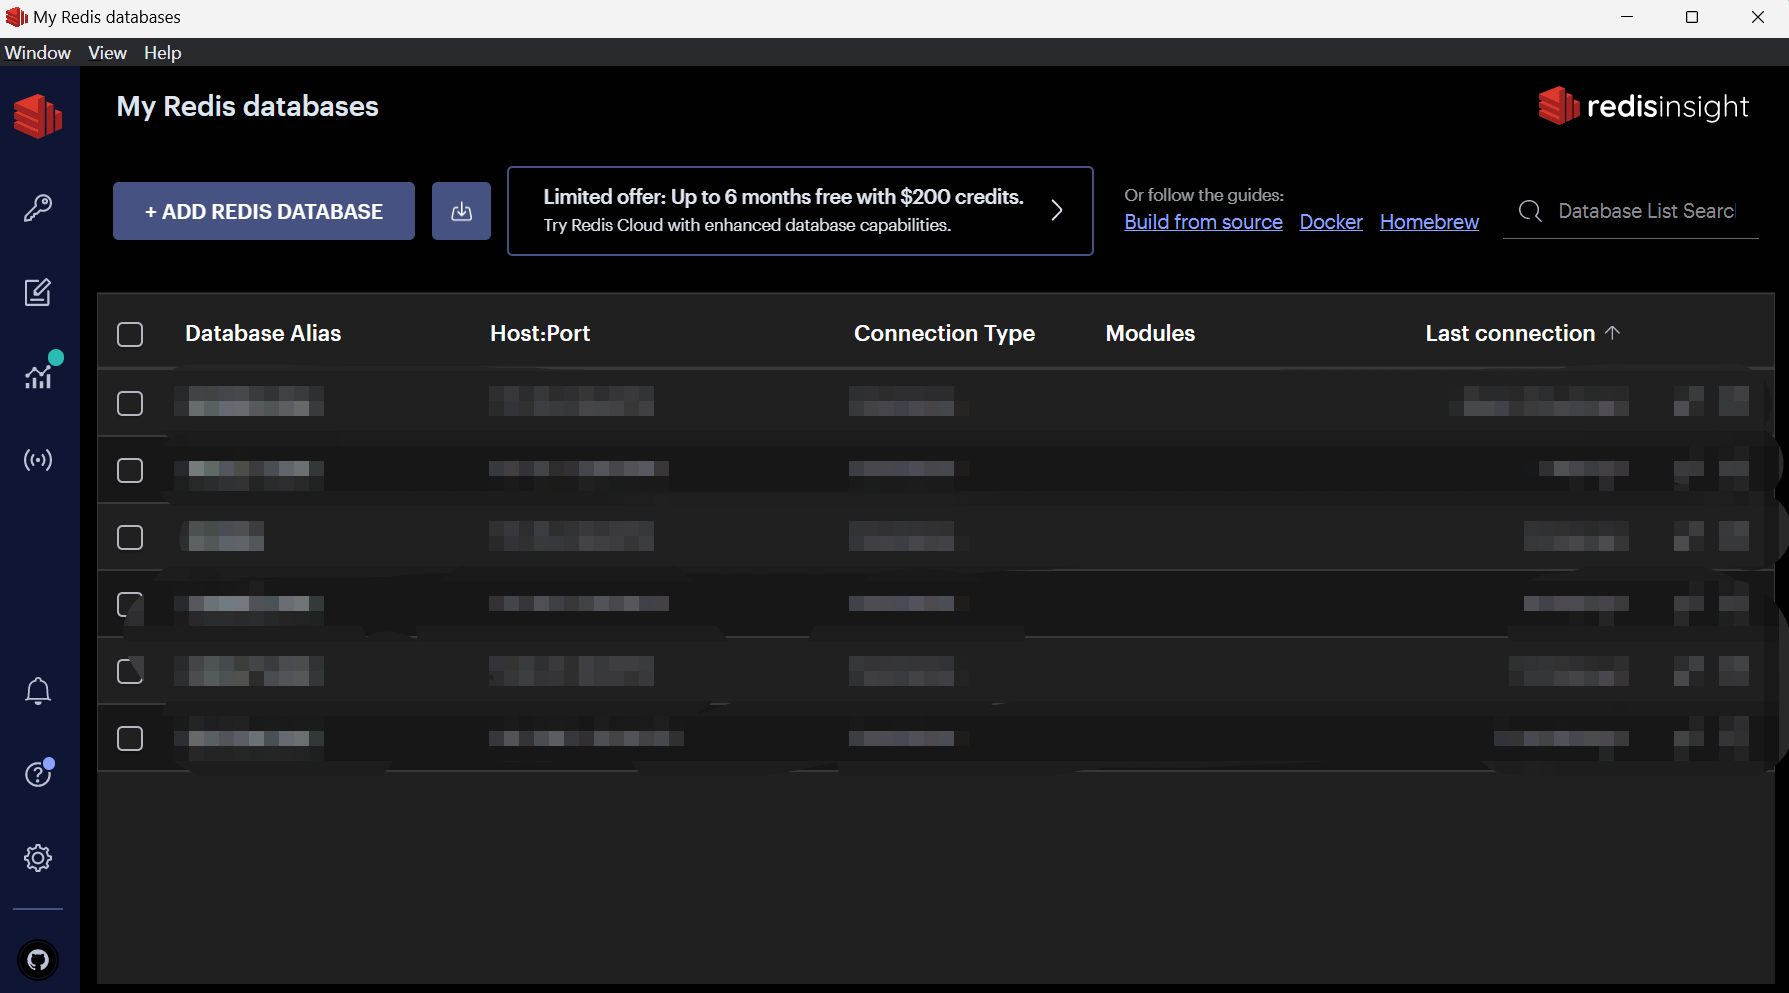1789x993 pixels.
Task: Open the Settings gear icon
Action: pos(38,858)
